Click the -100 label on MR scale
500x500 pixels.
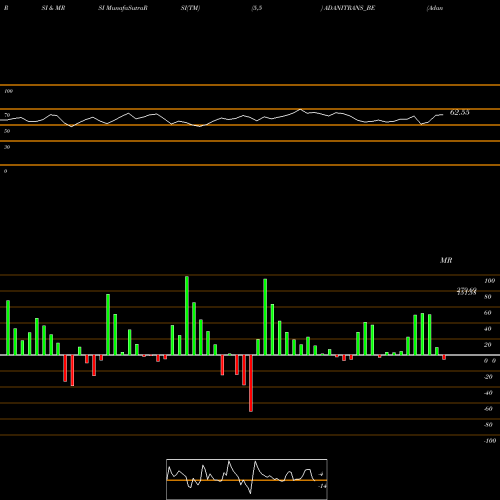[x=490, y=441]
